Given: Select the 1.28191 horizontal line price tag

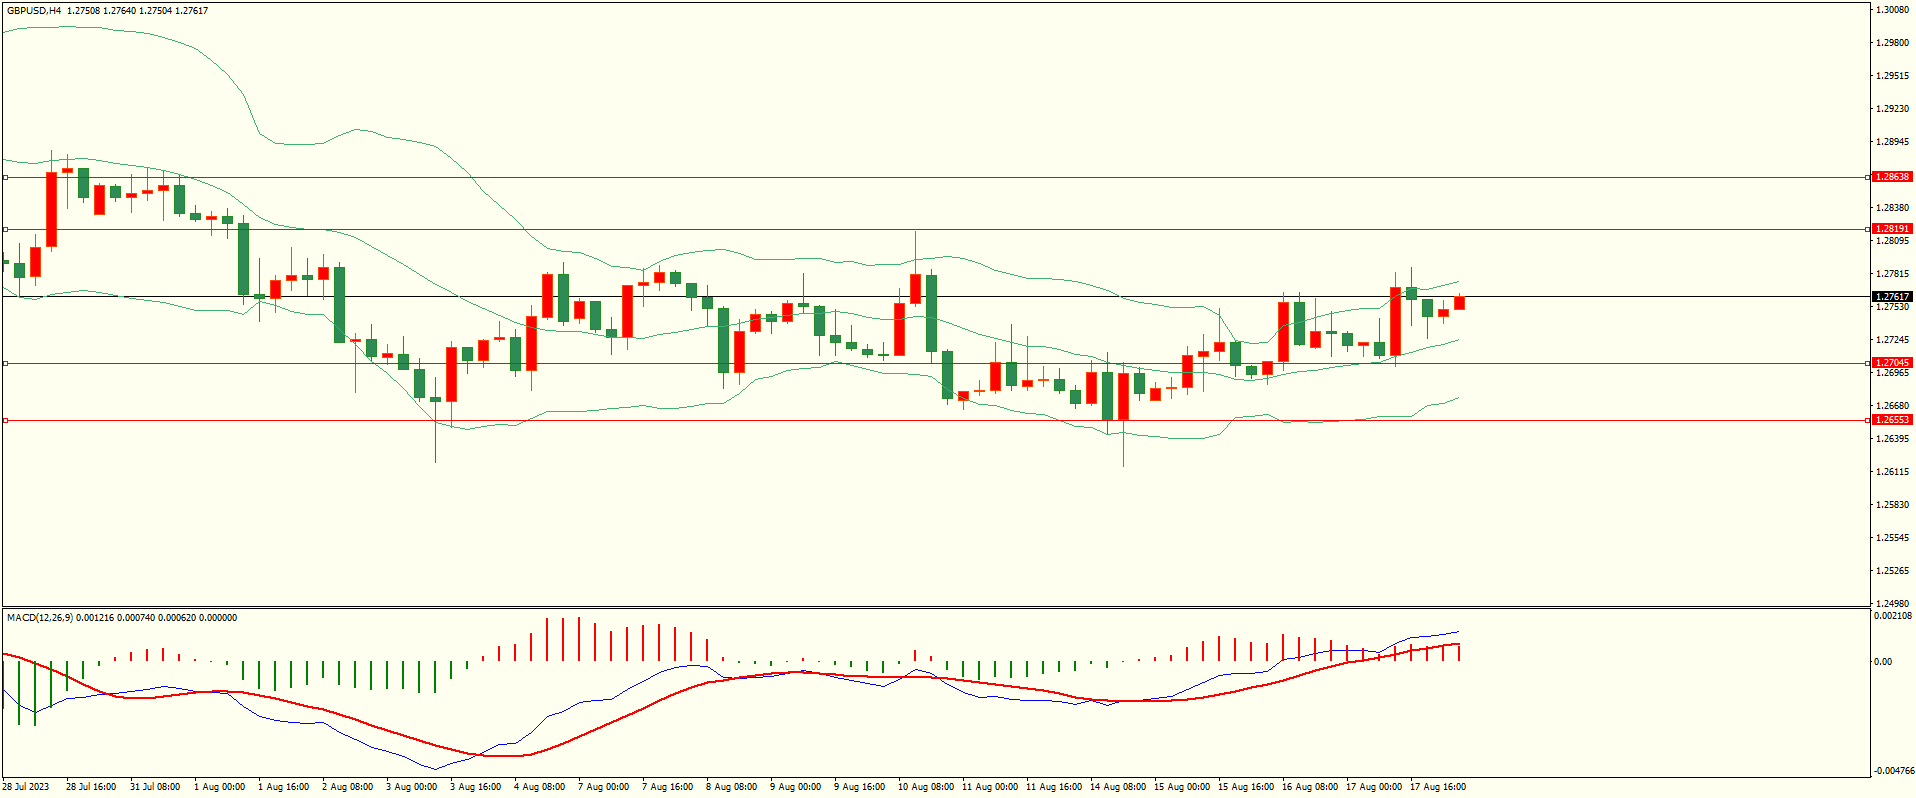Looking at the screenshot, I should [1892, 229].
